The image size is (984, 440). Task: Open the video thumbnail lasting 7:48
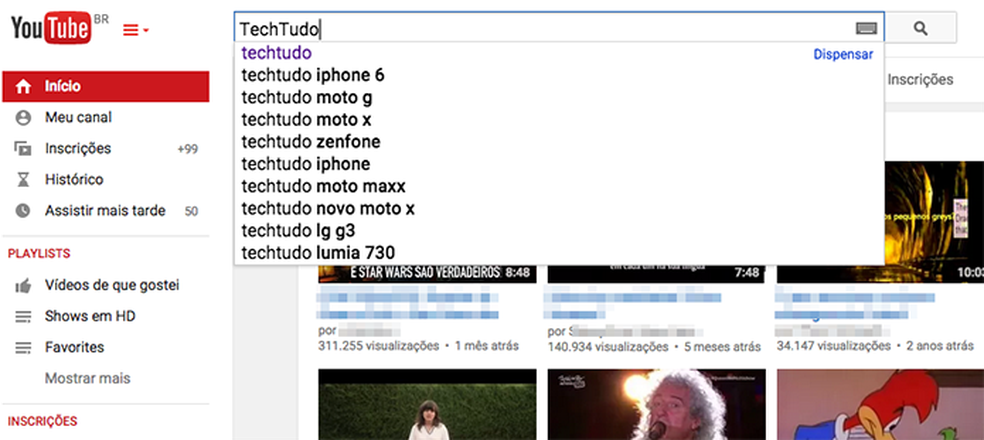click(656, 274)
